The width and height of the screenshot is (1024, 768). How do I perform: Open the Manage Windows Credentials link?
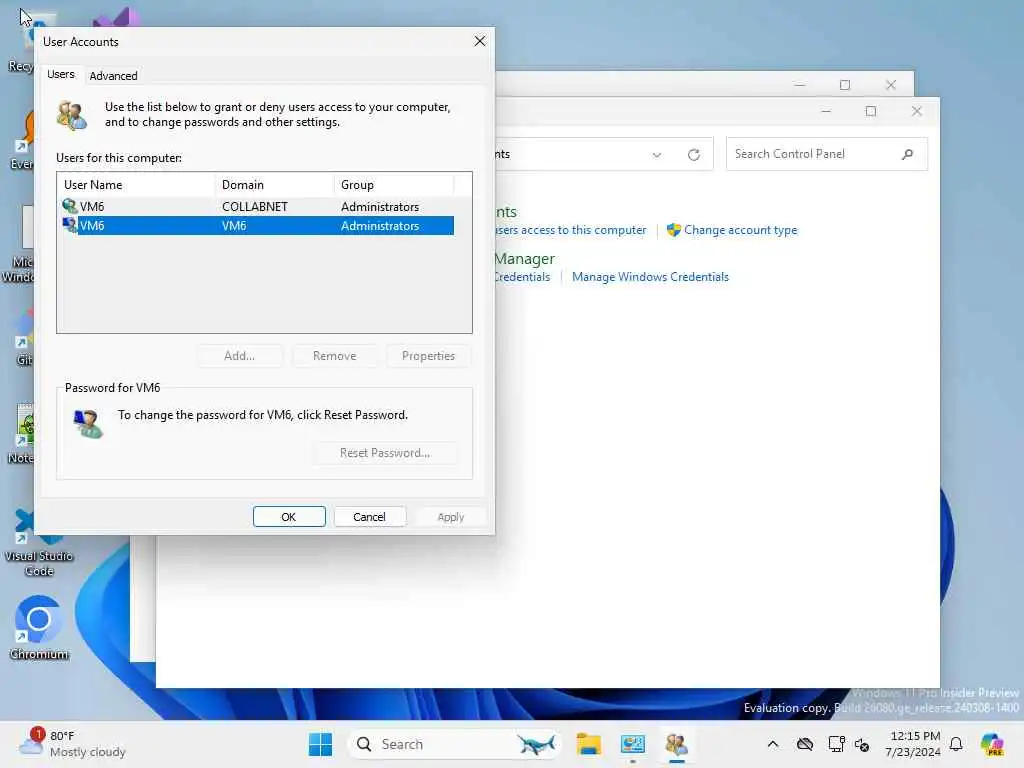tap(650, 277)
